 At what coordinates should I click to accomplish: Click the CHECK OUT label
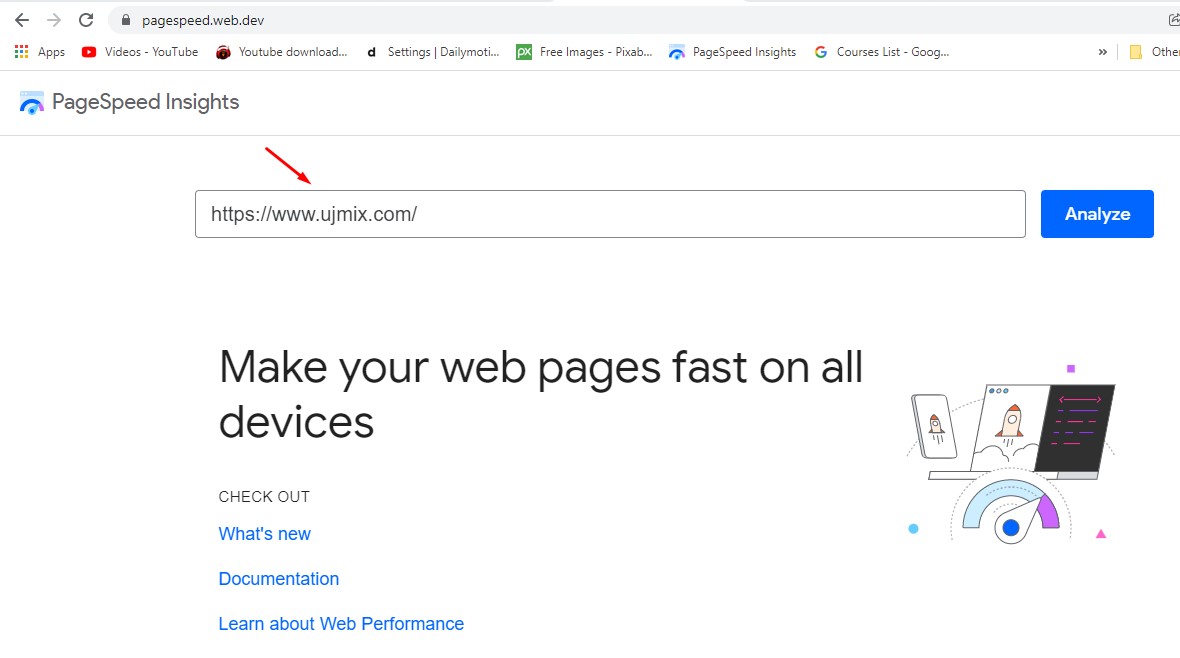264,497
